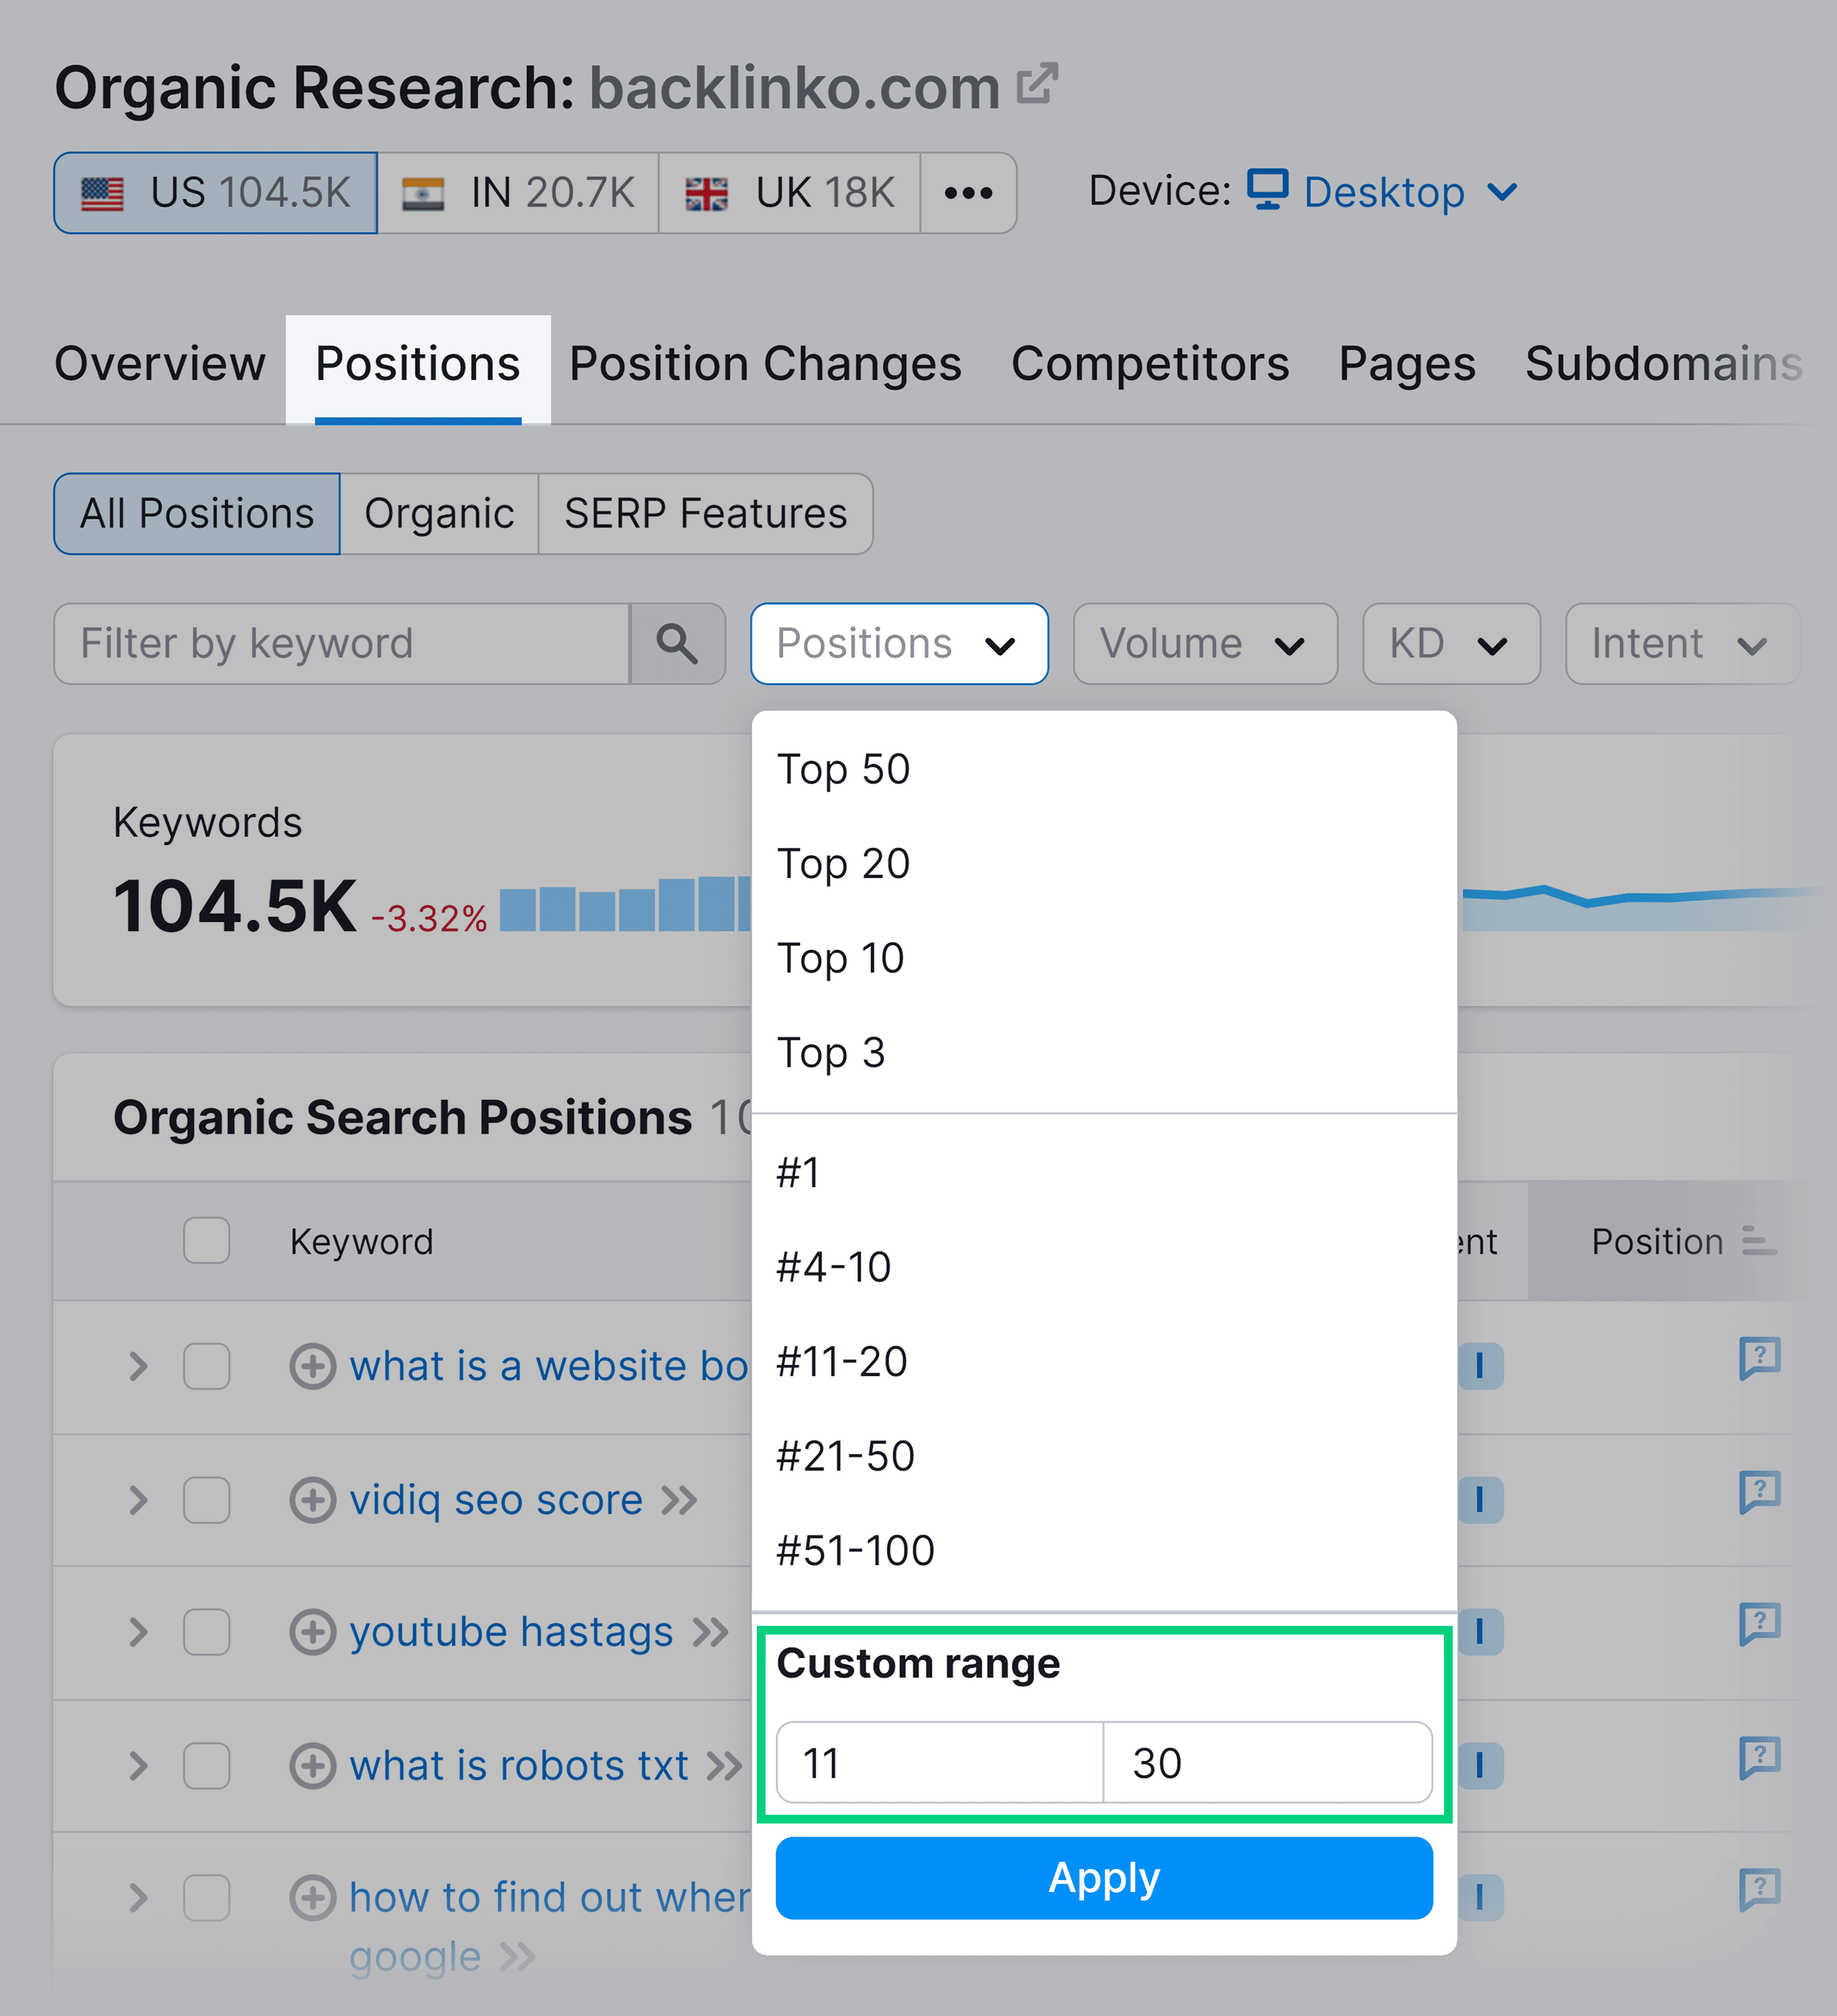Switch to the Competitors tab

pyautogui.click(x=1150, y=364)
